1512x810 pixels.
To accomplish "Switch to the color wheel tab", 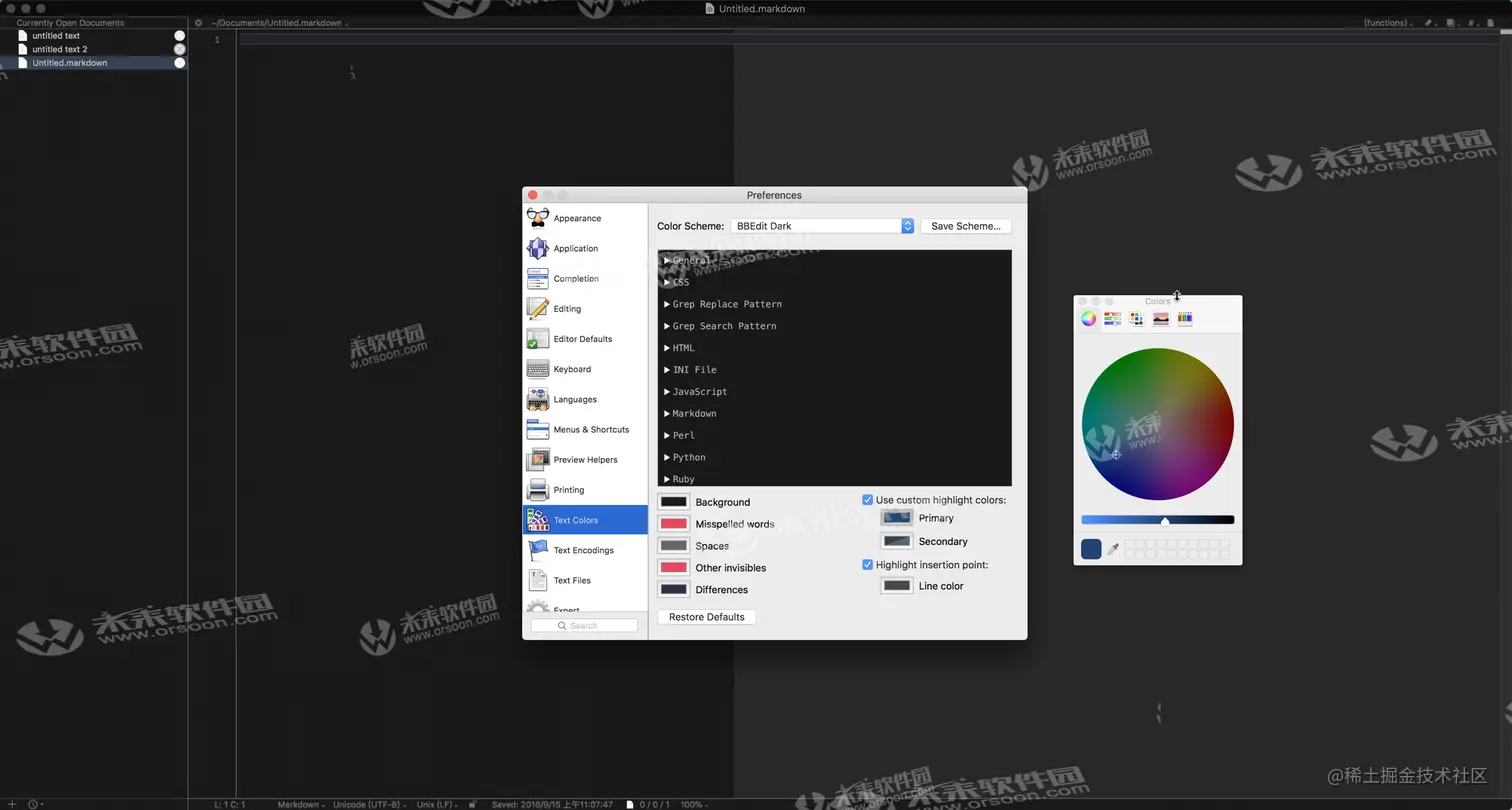I will point(1088,319).
